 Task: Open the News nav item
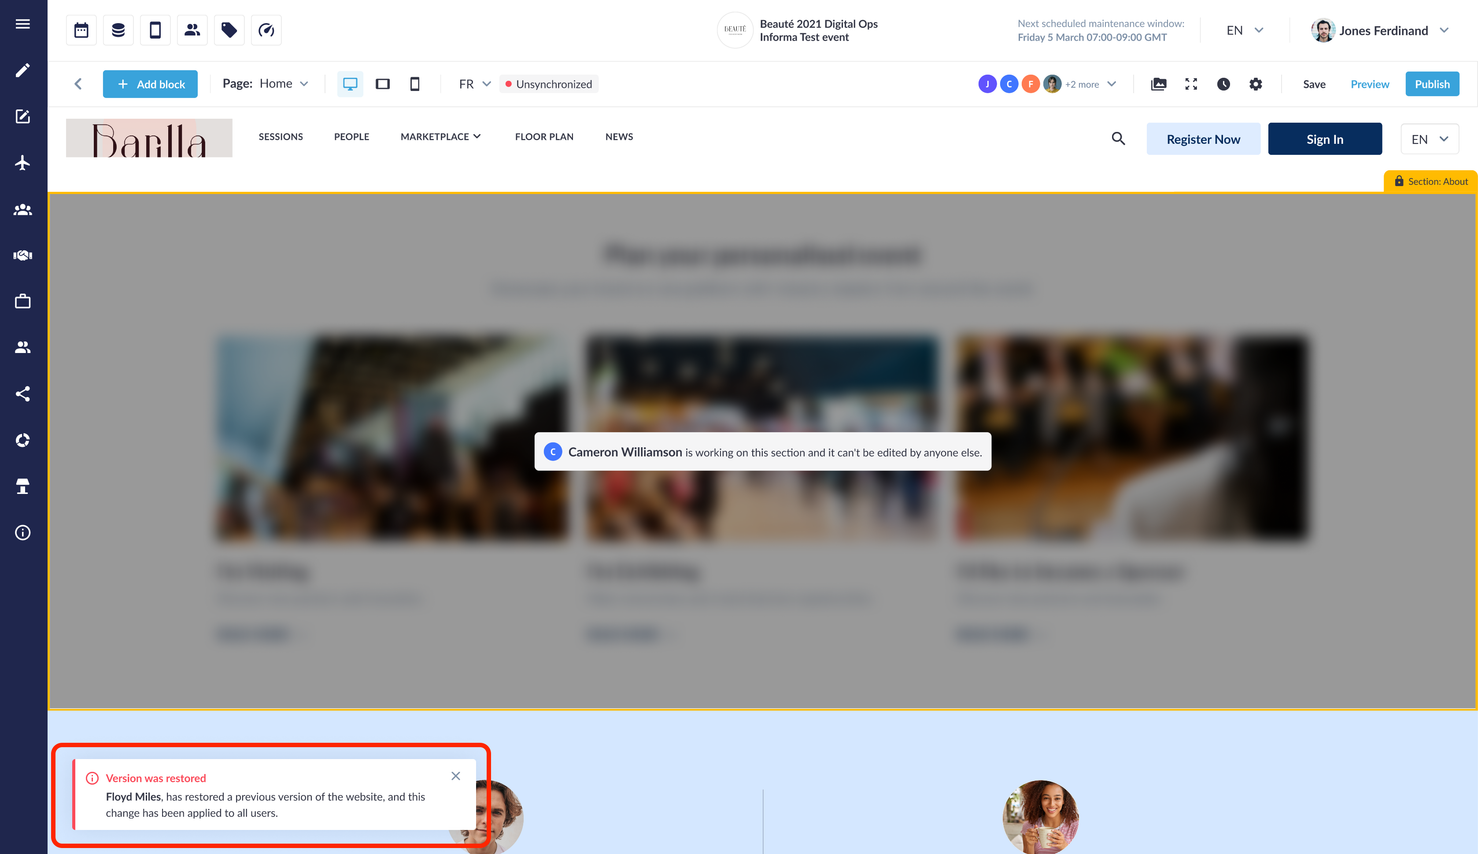coord(619,137)
